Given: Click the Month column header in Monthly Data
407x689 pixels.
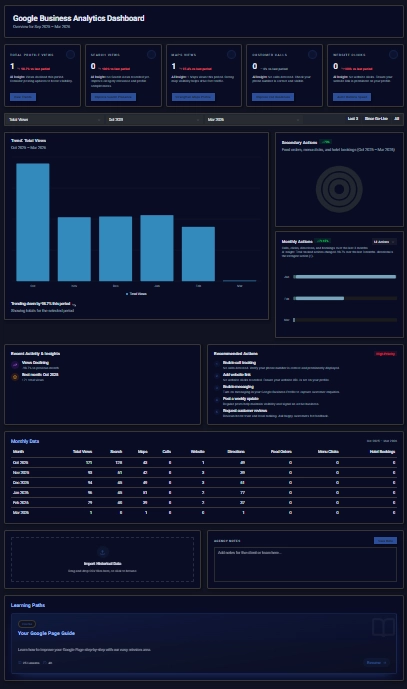Looking at the screenshot, I should [x=18, y=452].
